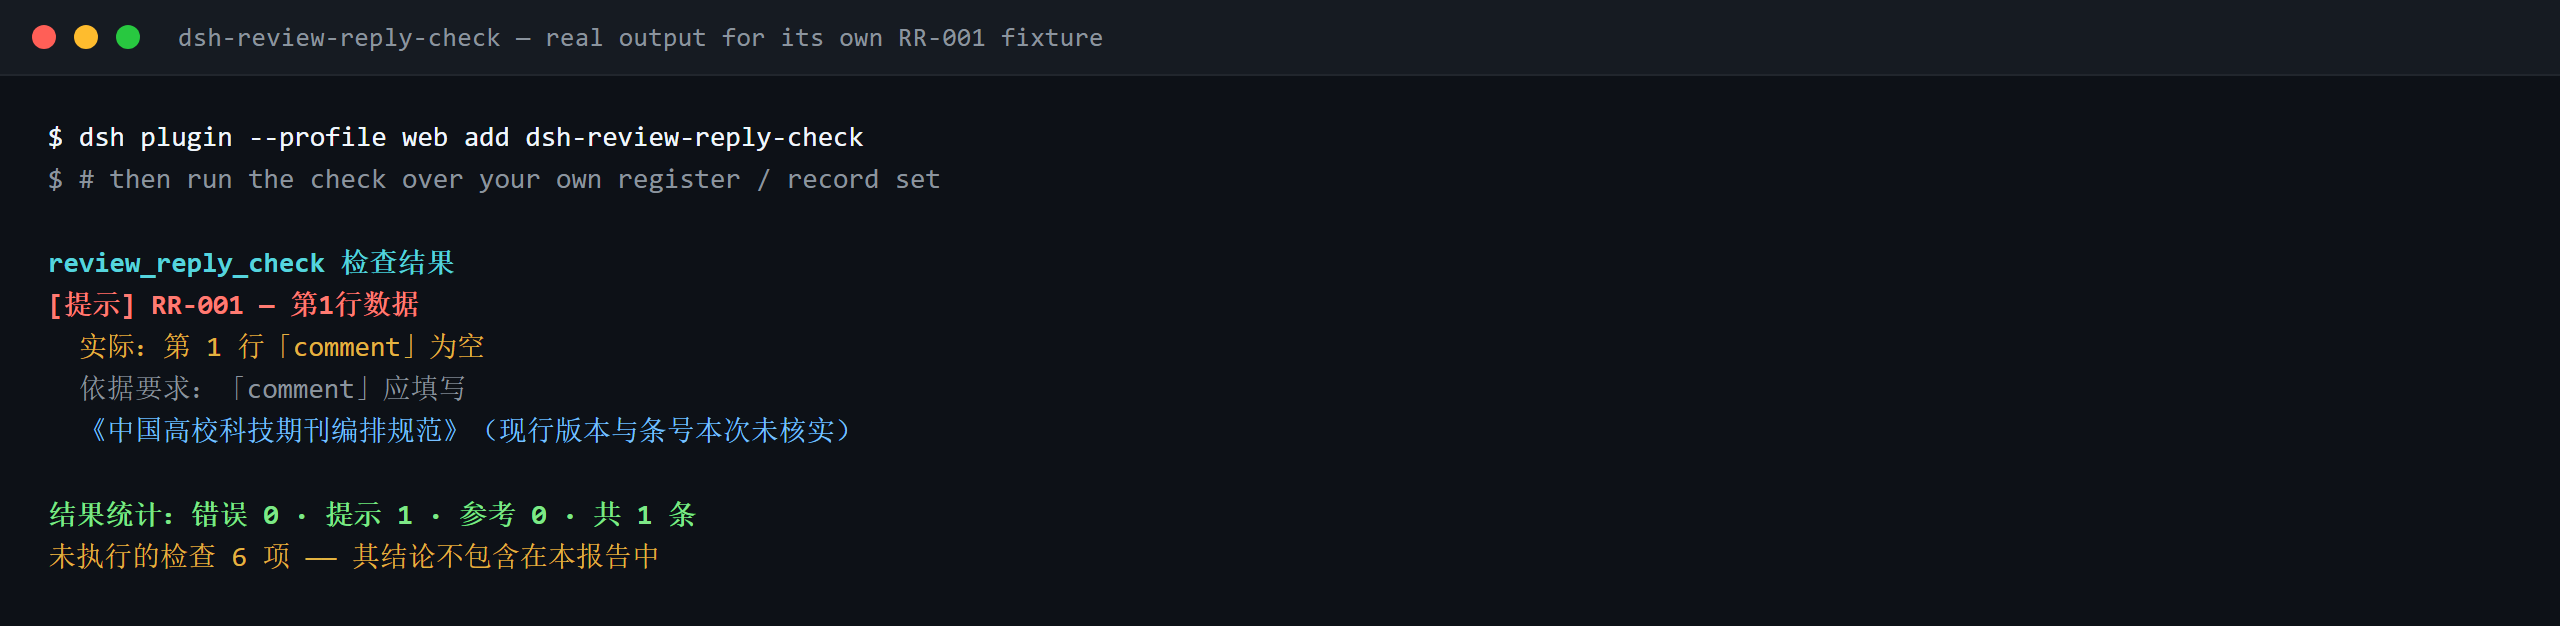Click the dsh plugin add command line
The width and height of the screenshot is (2560, 626).
tap(456, 137)
